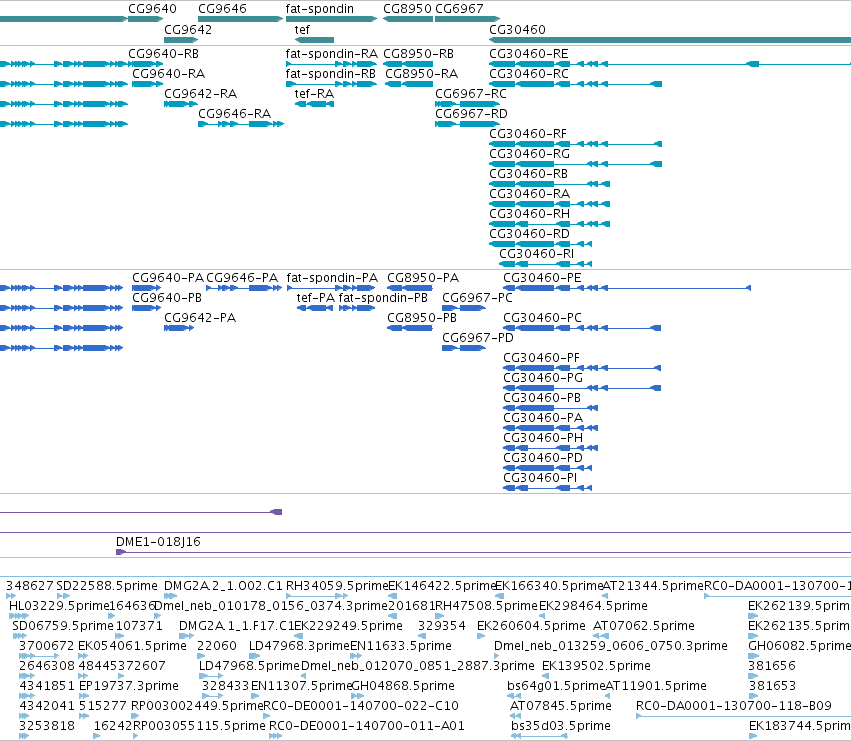The height and width of the screenshot is (741, 851).
Task: Open the CG30460-RB transcript label
Action: 529,174
